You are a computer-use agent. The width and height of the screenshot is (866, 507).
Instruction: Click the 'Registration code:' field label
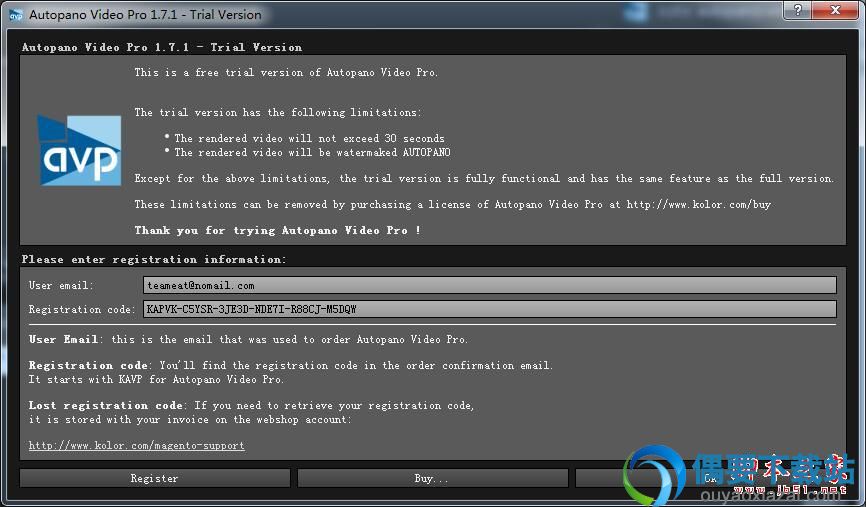[x=82, y=309]
